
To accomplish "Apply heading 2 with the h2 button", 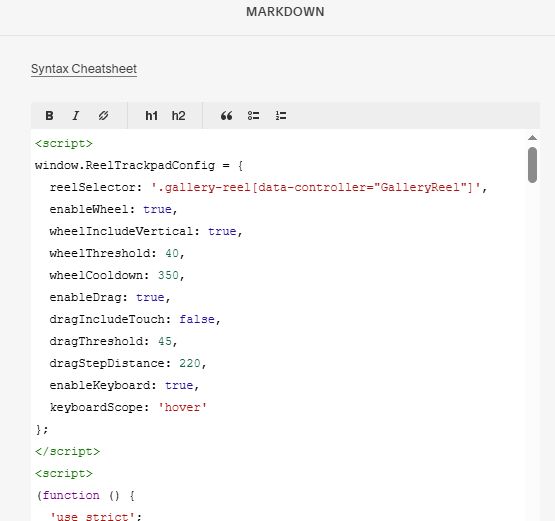I will pyautogui.click(x=178, y=116).
